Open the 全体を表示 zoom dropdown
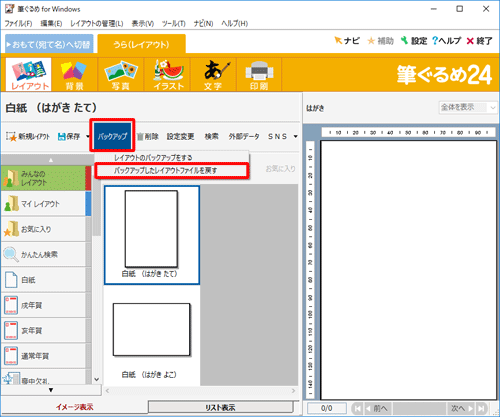The height and width of the screenshot is (417, 500). pos(467,107)
